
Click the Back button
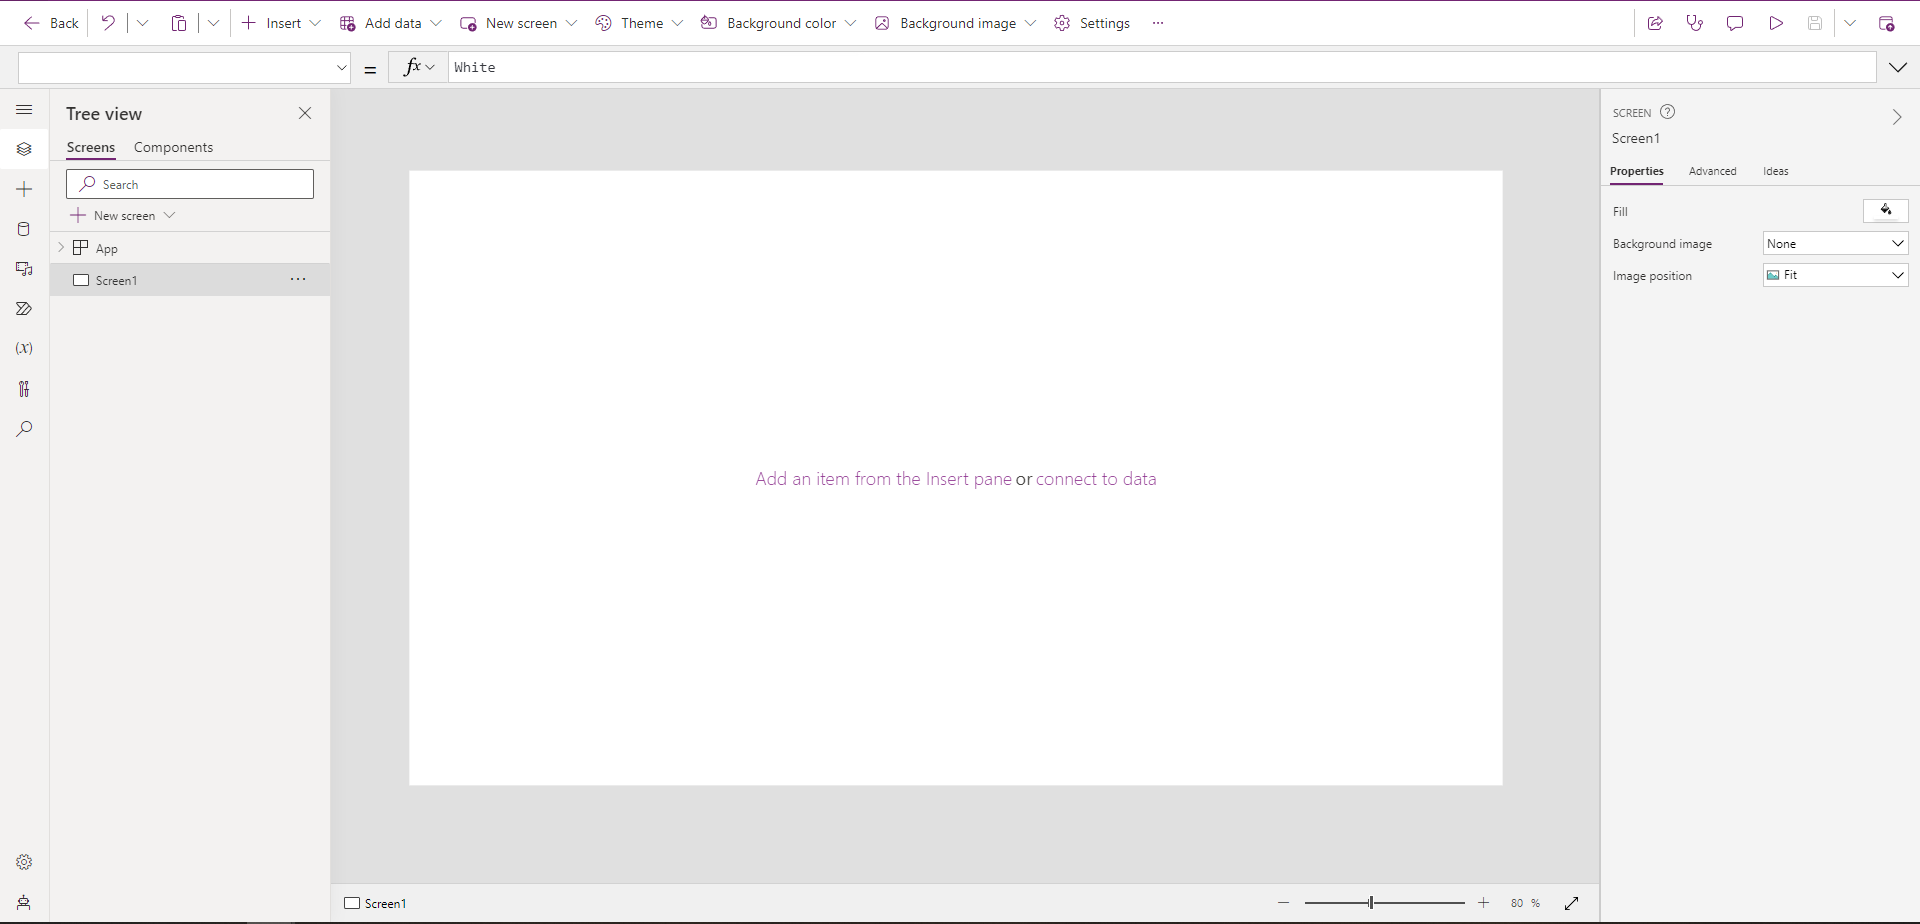[50, 22]
